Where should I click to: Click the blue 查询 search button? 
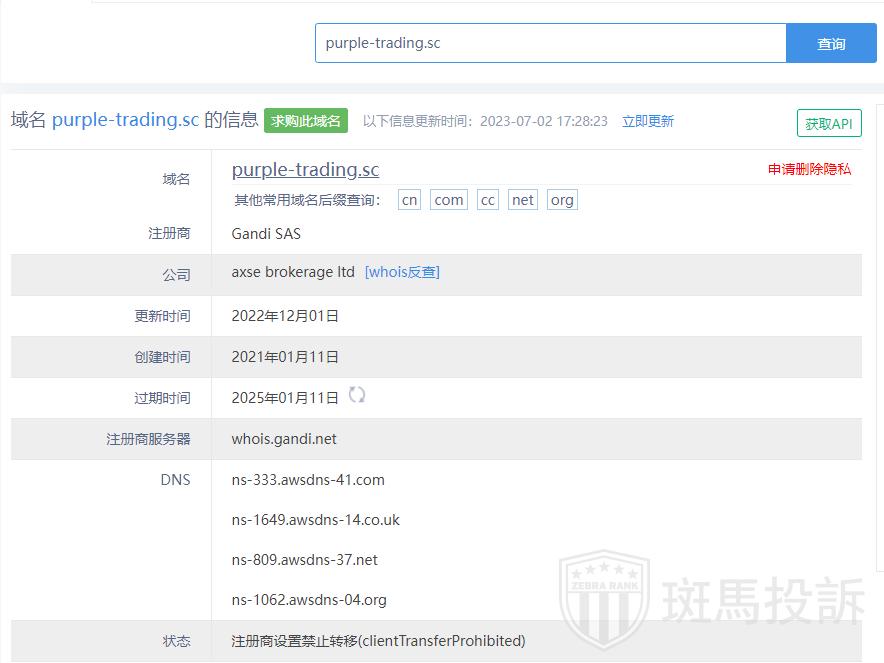[x=831, y=43]
